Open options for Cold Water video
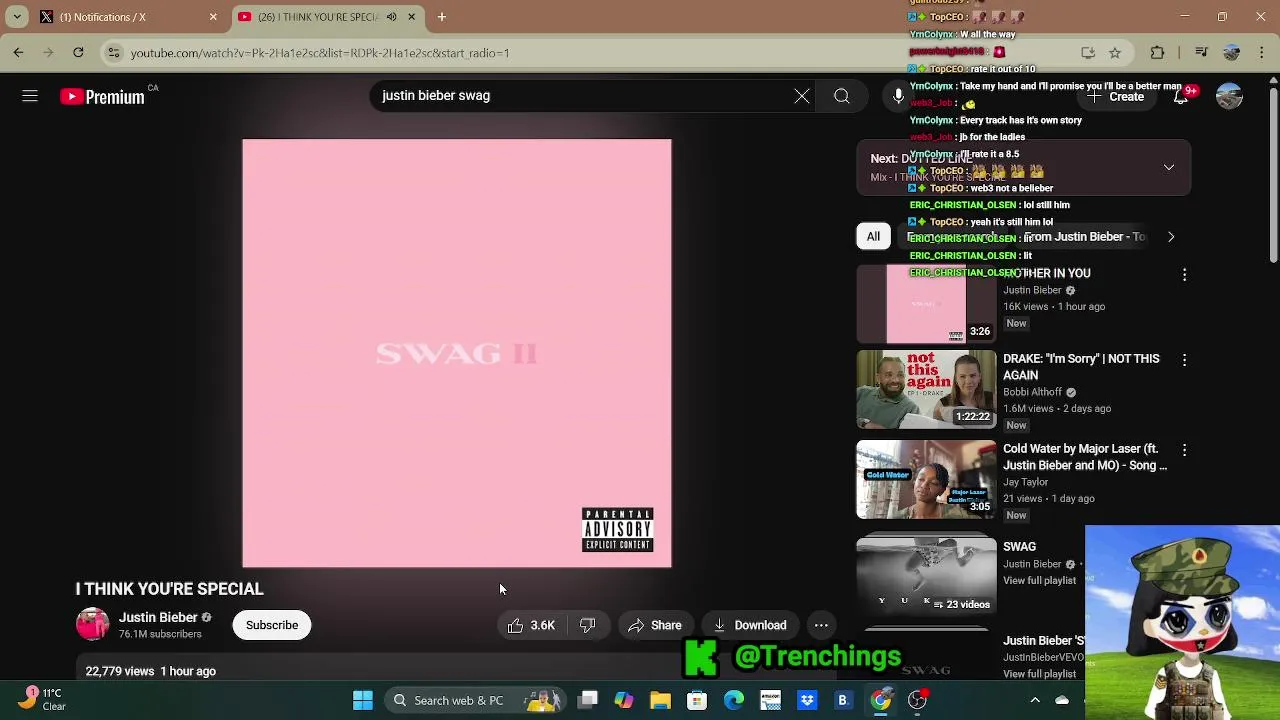1280x720 pixels. (1185, 451)
